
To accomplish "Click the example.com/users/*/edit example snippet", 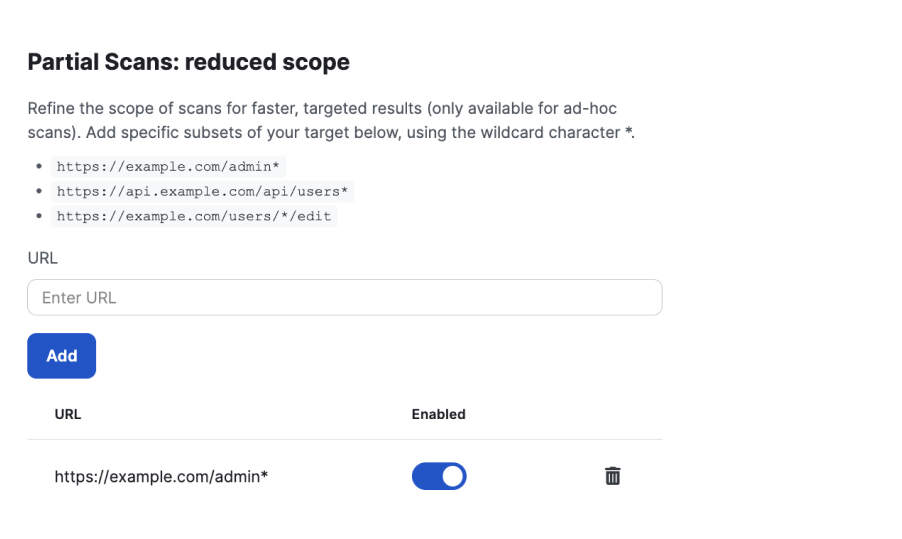I will [194, 216].
